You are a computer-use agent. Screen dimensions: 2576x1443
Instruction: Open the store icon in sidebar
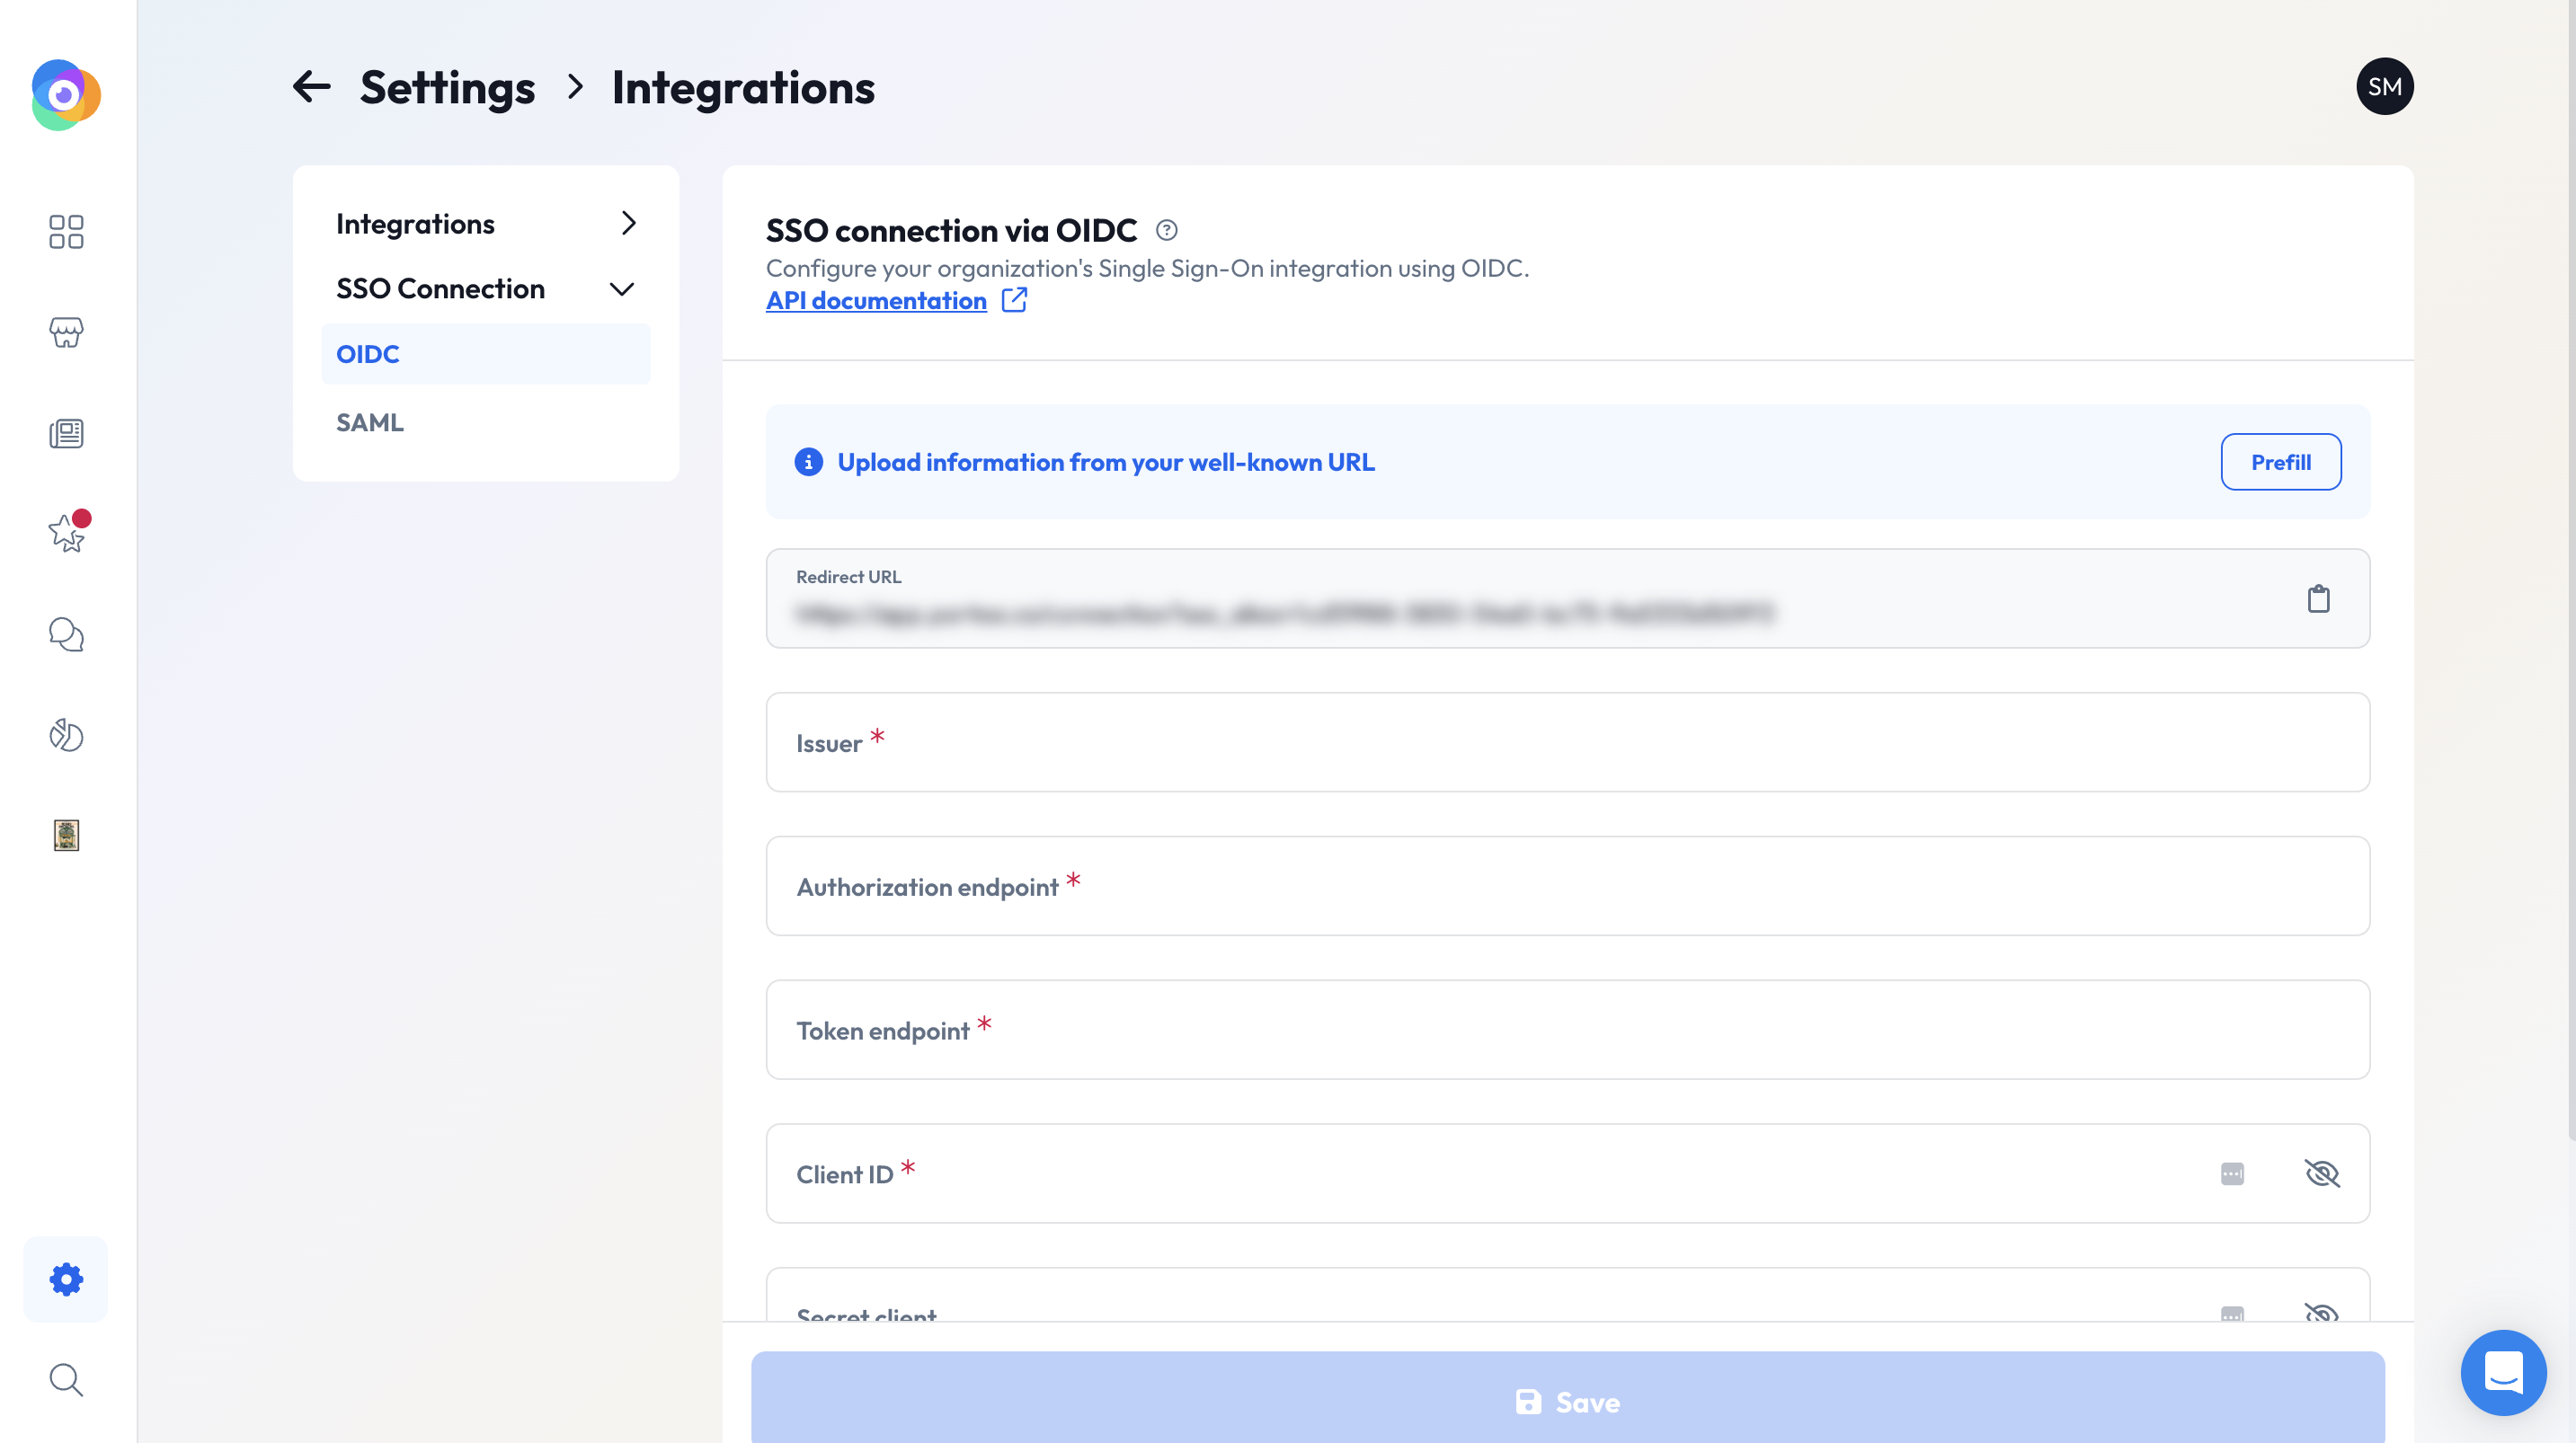pos(66,332)
